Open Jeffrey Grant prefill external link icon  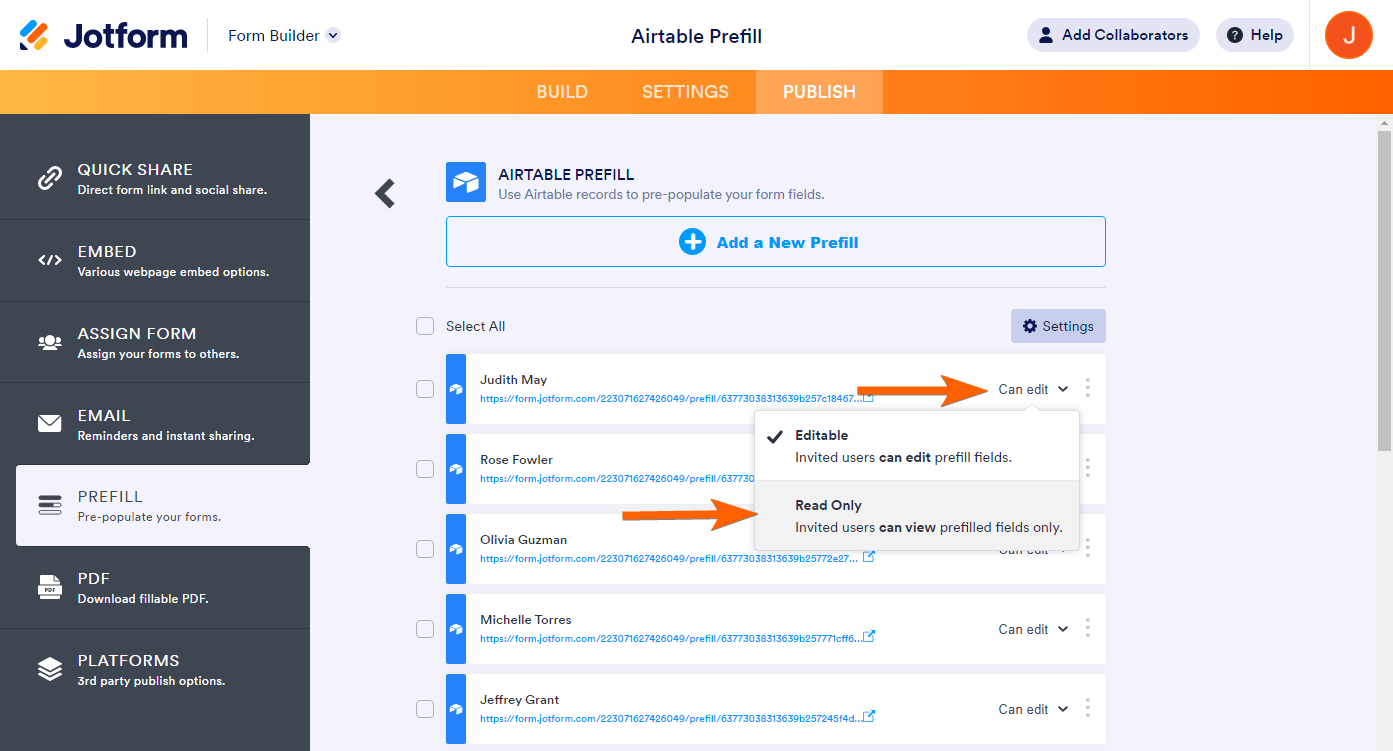869,716
